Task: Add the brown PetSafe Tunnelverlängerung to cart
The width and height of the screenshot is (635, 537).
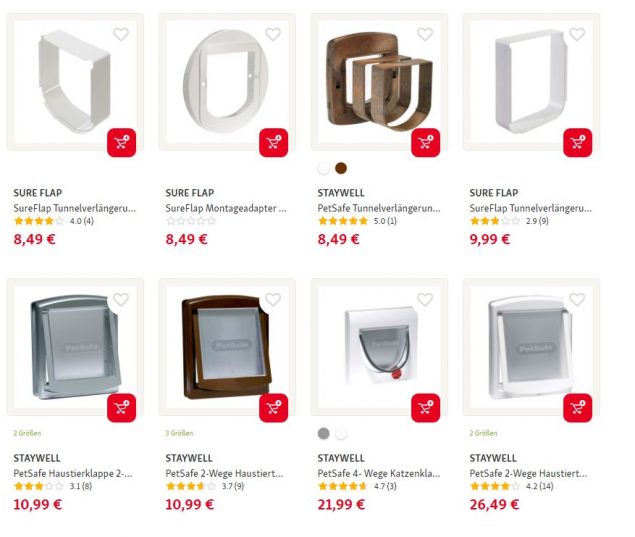Action: click(426, 143)
